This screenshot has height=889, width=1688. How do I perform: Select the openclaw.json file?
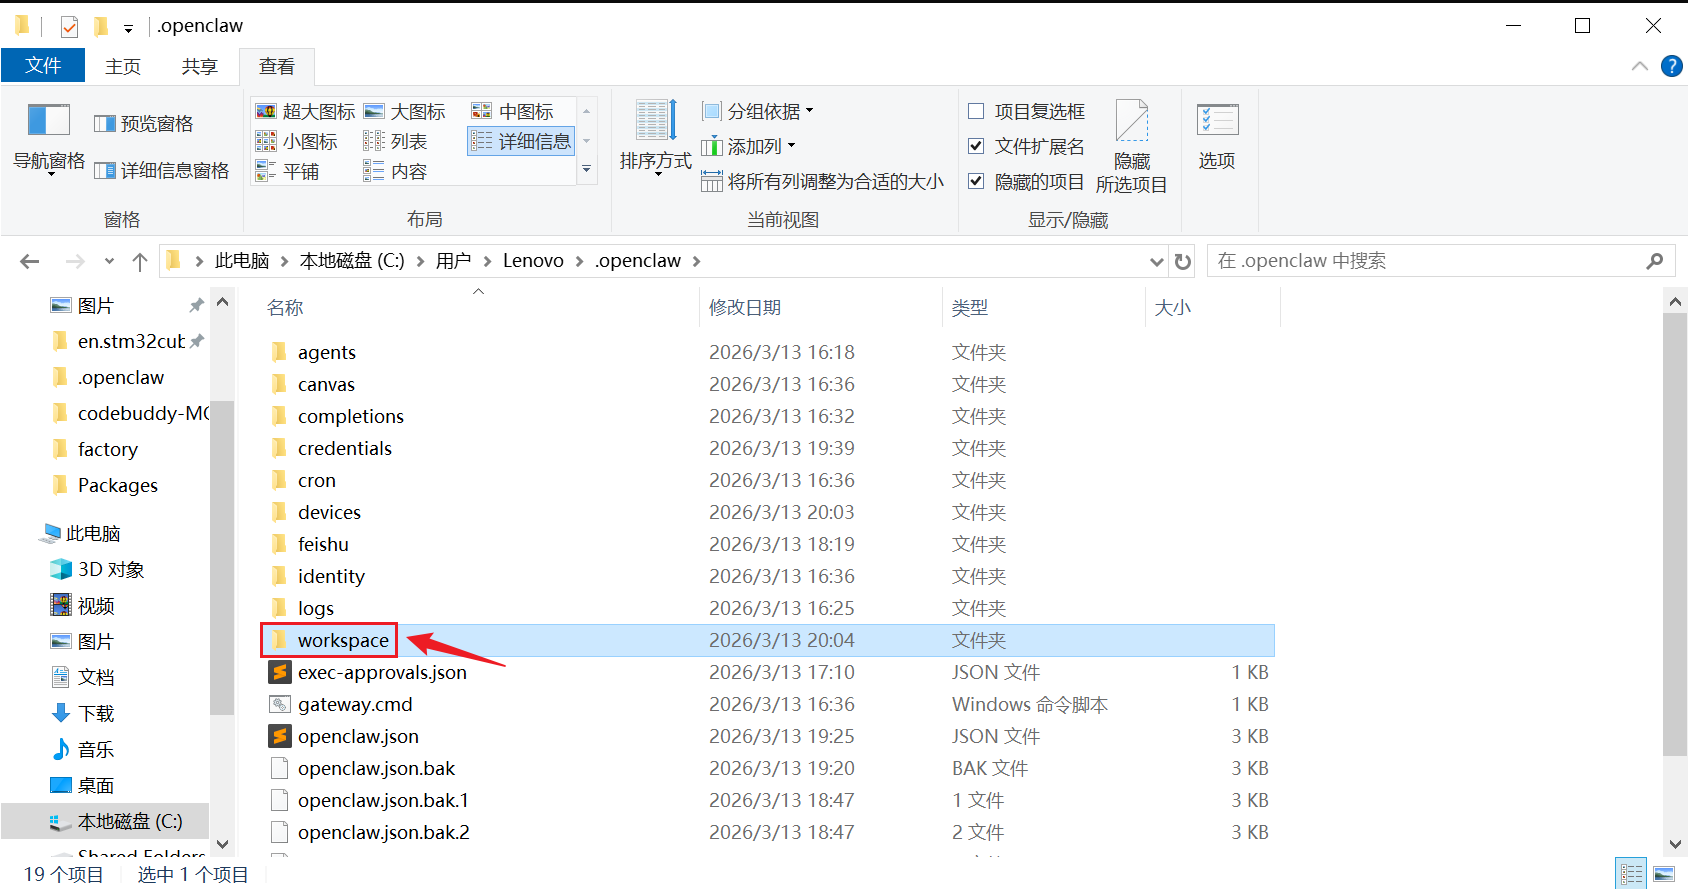point(358,737)
